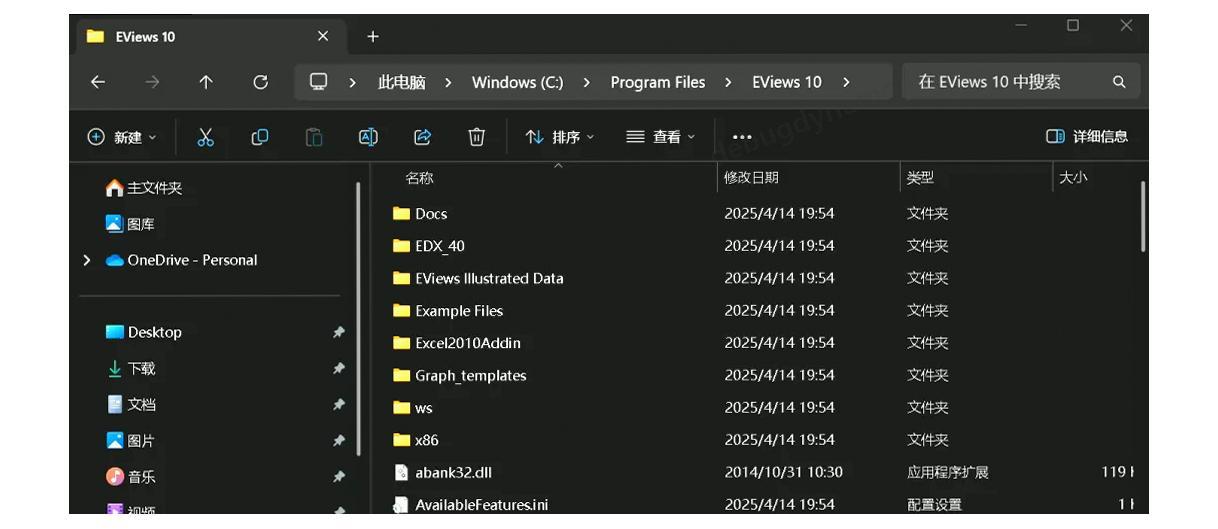1218x529 pixels.
Task: Click the Share icon in toolbar
Action: [422, 137]
